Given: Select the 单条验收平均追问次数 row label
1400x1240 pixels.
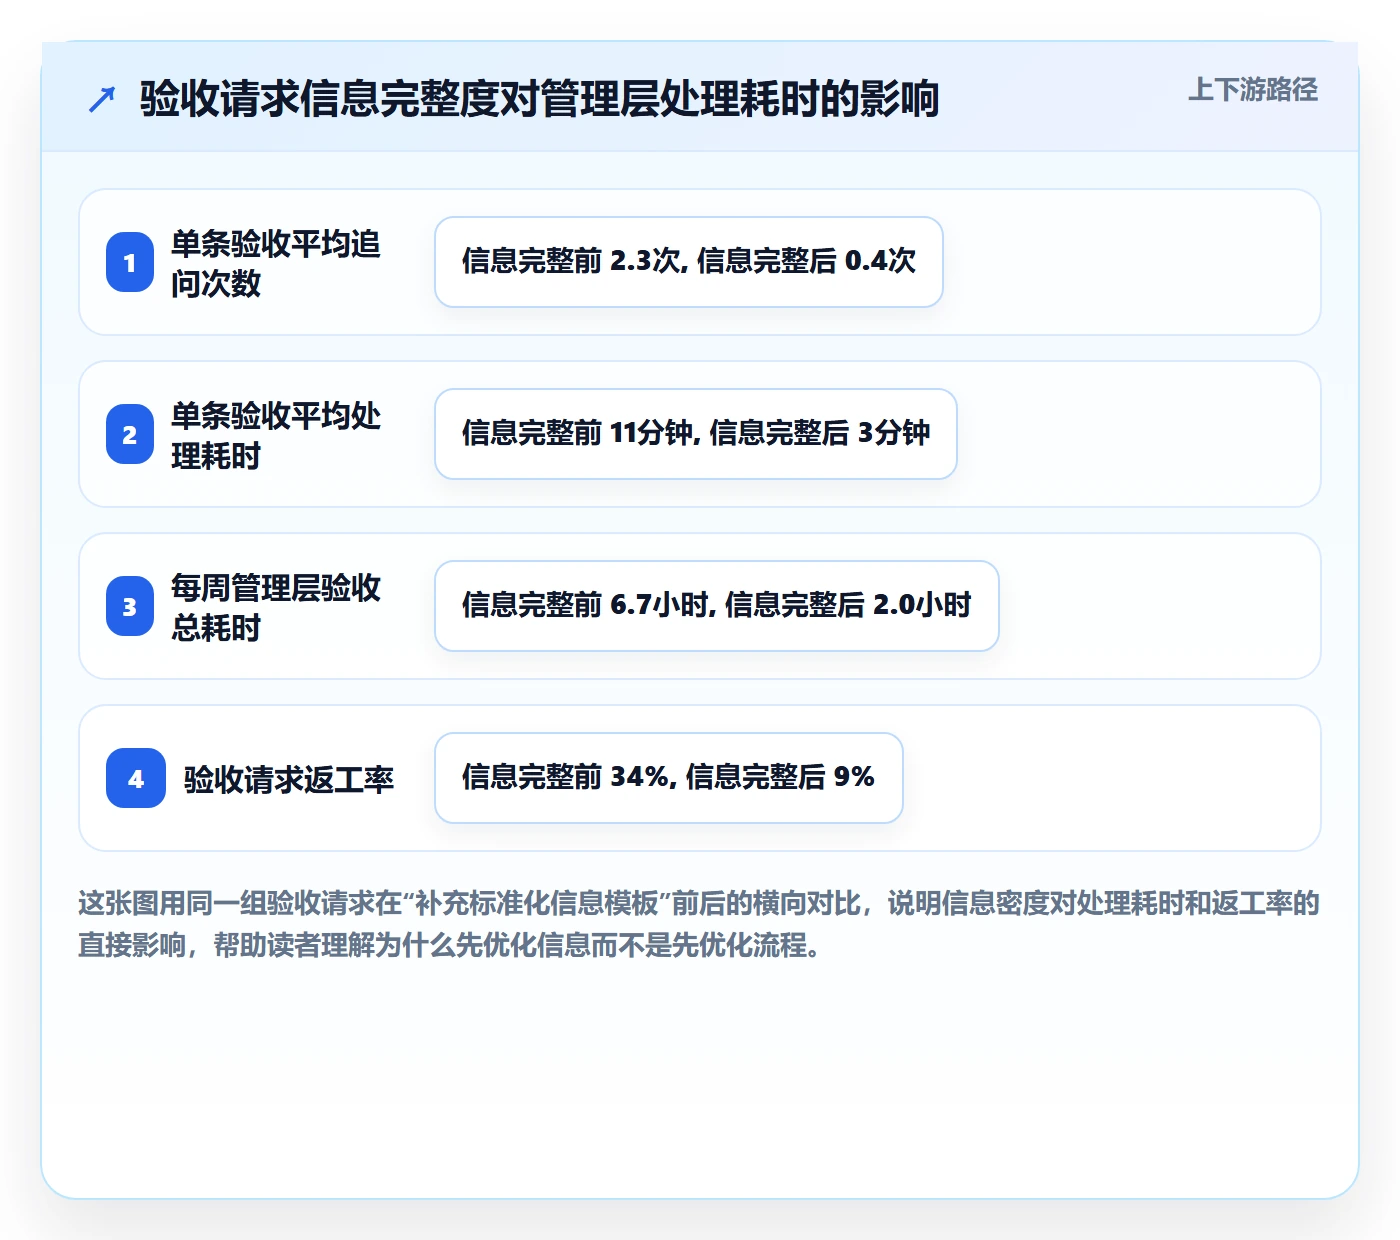Looking at the screenshot, I should (276, 263).
